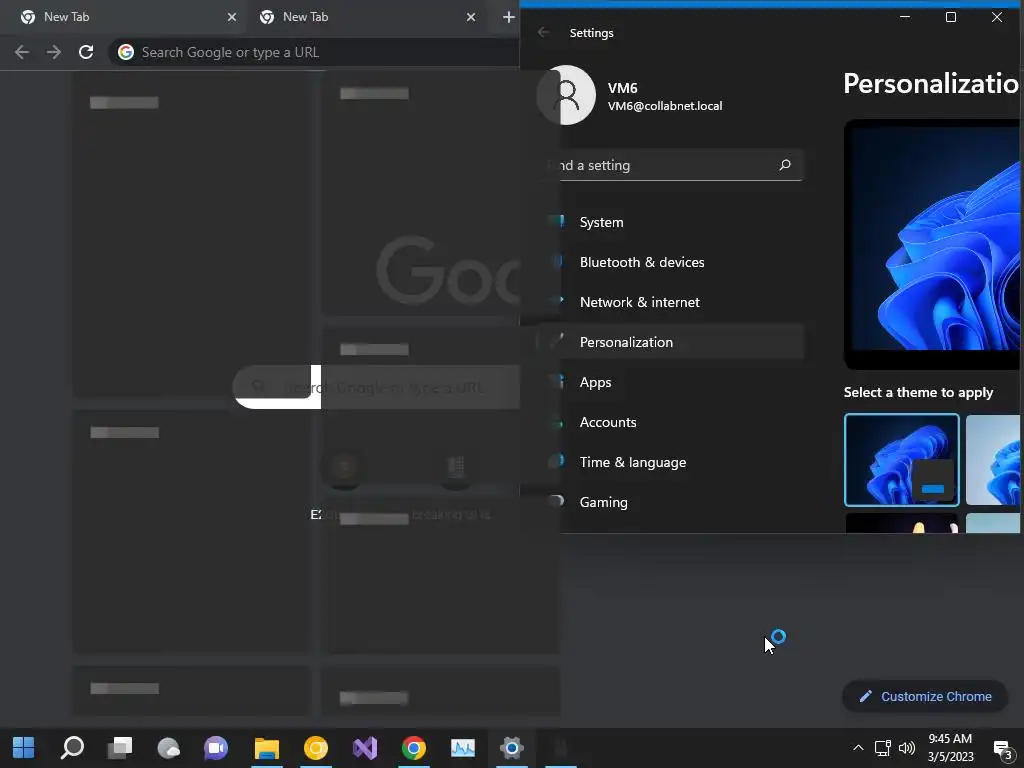Open Apps settings
Viewport: 1024px width, 768px height.
pyautogui.click(x=670, y=382)
